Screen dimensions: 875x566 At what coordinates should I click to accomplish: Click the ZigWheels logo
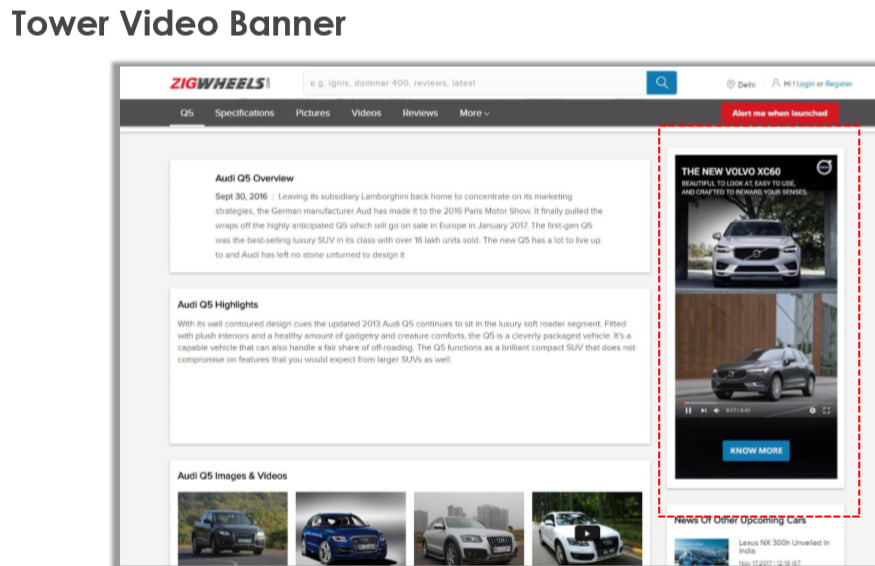(220, 83)
